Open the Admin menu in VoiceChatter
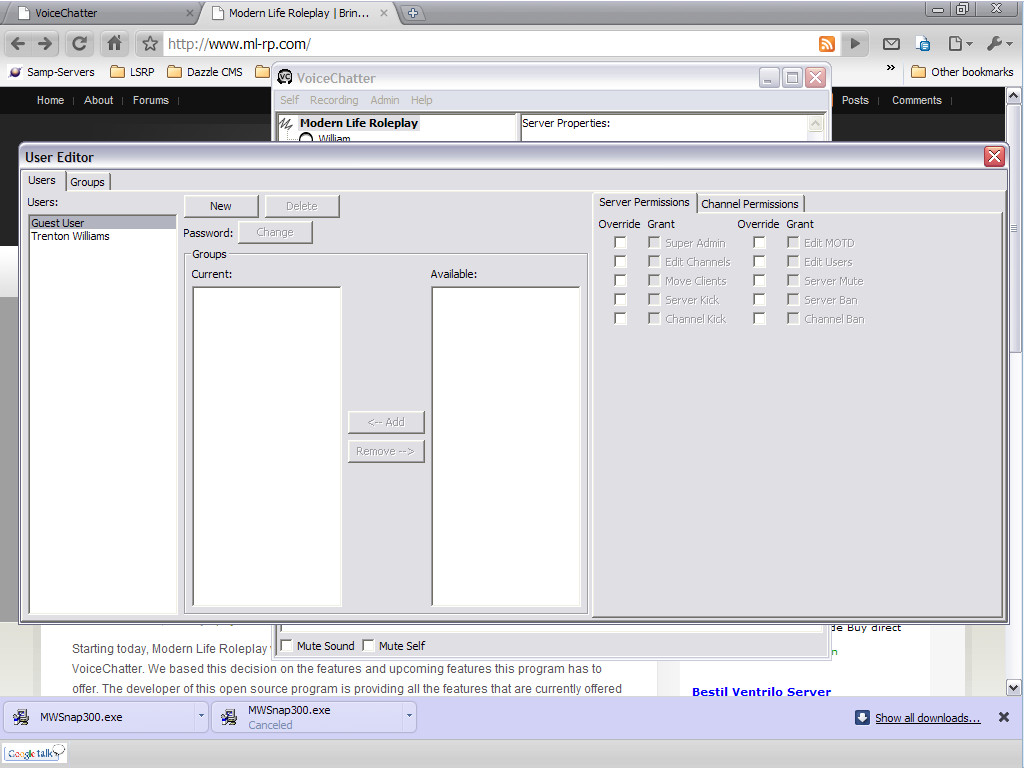The image size is (1024, 768). coord(385,100)
